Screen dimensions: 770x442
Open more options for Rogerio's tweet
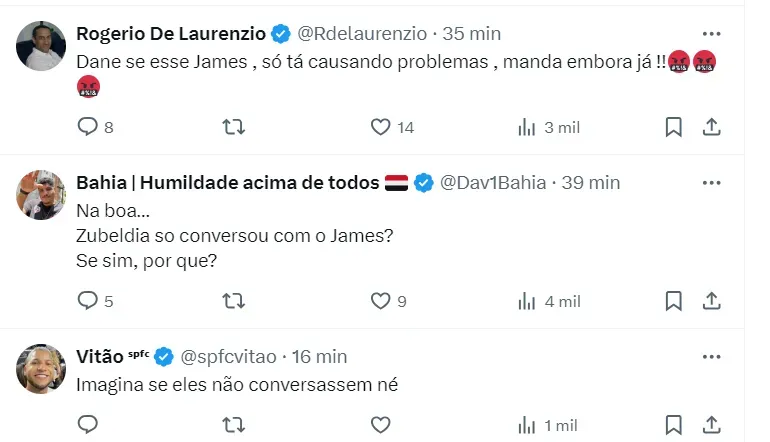pos(711,33)
